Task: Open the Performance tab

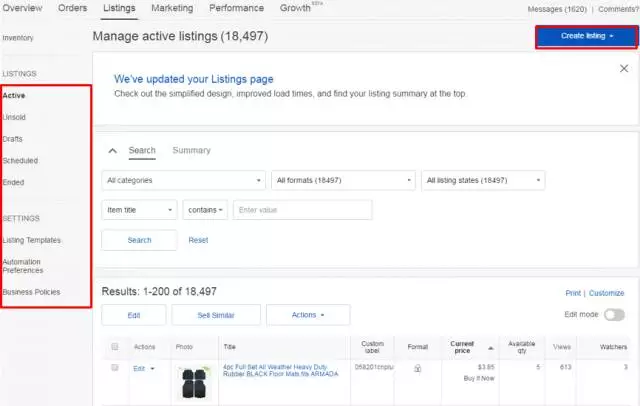Action: pyautogui.click(x=236, y=8)
